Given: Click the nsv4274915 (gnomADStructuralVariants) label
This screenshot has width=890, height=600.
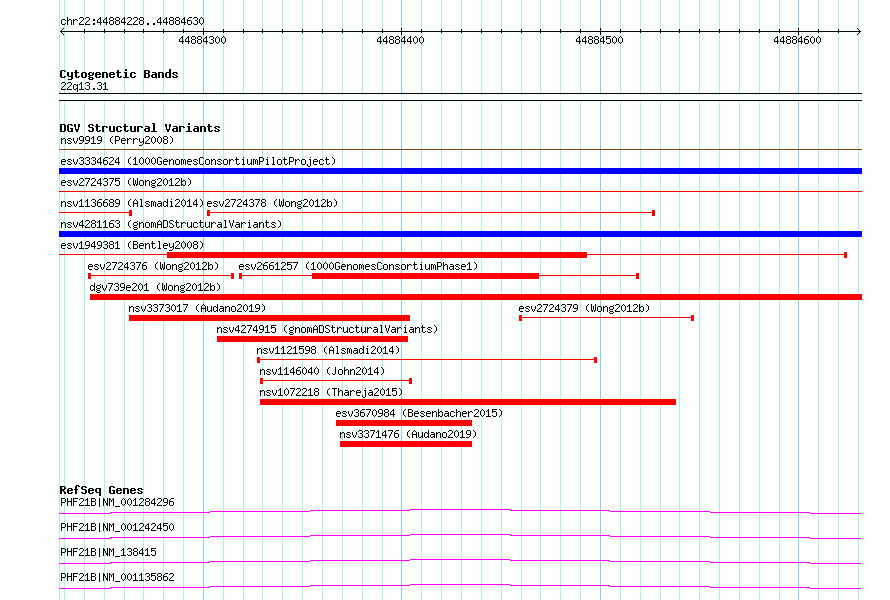Looking at the screenshot, I should point(327,329).
